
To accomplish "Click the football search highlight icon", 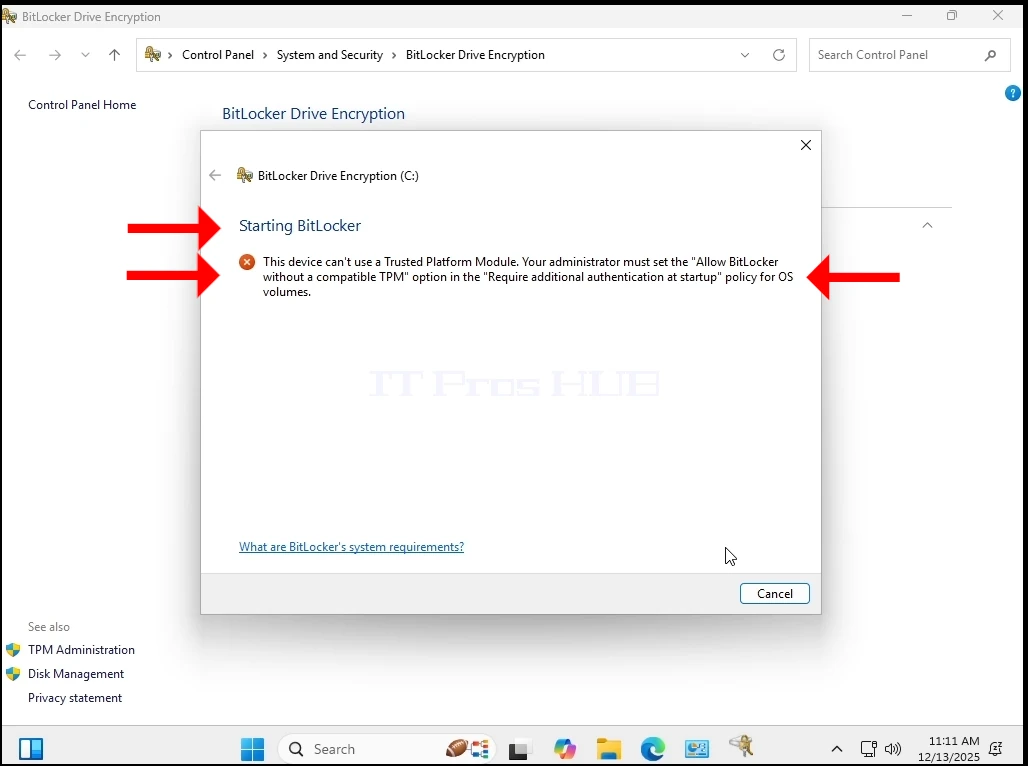I will [467, 748].
